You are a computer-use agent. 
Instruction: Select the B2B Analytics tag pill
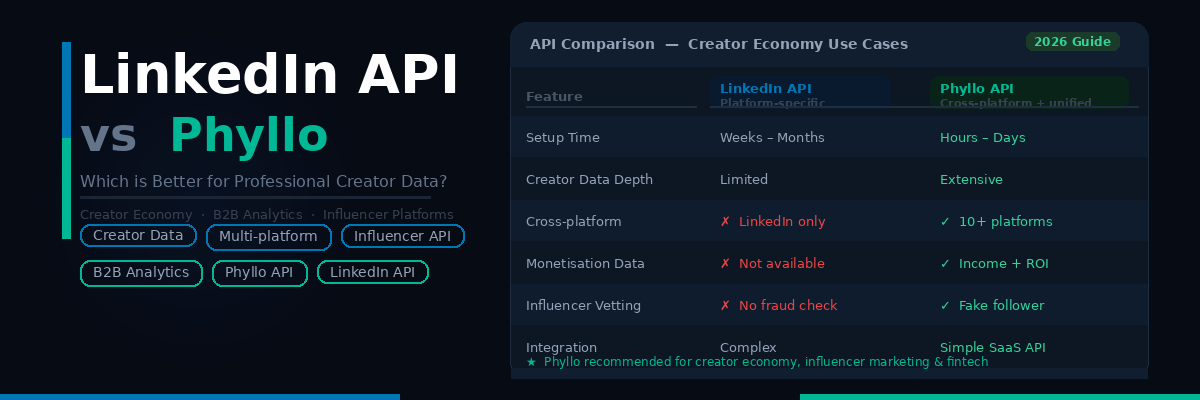[141, 273]
